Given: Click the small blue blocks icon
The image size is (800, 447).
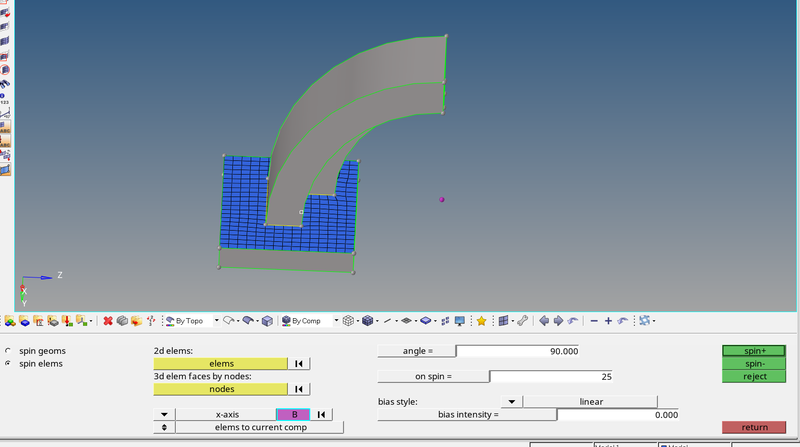Looking at the screenshot, I should [x=445, y=321].
